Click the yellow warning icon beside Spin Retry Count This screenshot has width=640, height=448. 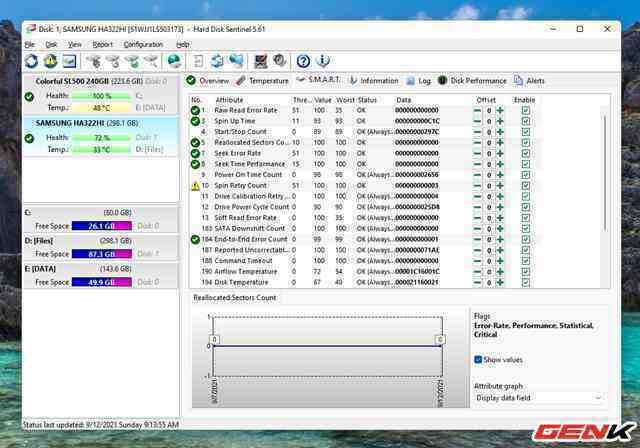point(196,186)
